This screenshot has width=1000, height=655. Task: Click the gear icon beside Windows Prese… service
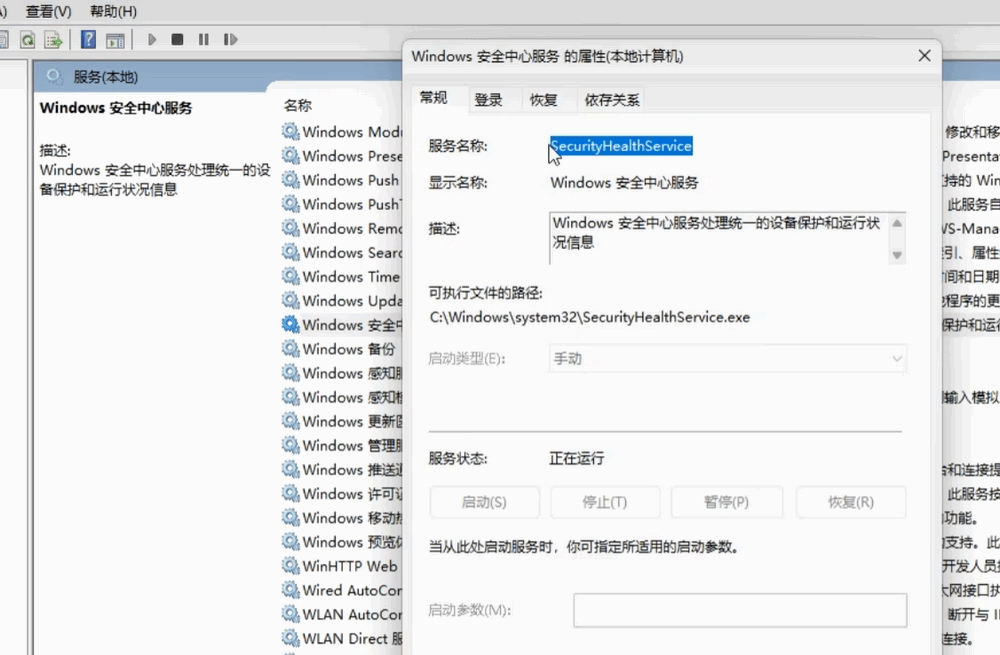pyautogui.click(x=291, y=156)
